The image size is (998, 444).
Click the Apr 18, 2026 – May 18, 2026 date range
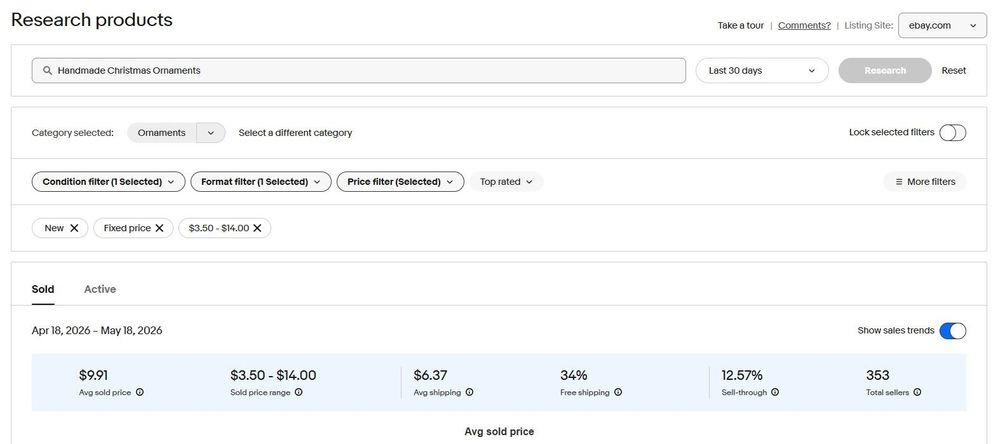tap(97, 331)
